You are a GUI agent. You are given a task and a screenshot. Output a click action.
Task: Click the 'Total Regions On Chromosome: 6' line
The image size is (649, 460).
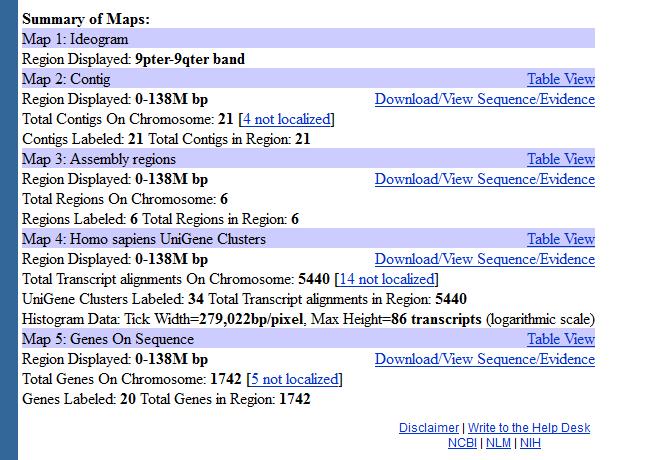(125, 199)
